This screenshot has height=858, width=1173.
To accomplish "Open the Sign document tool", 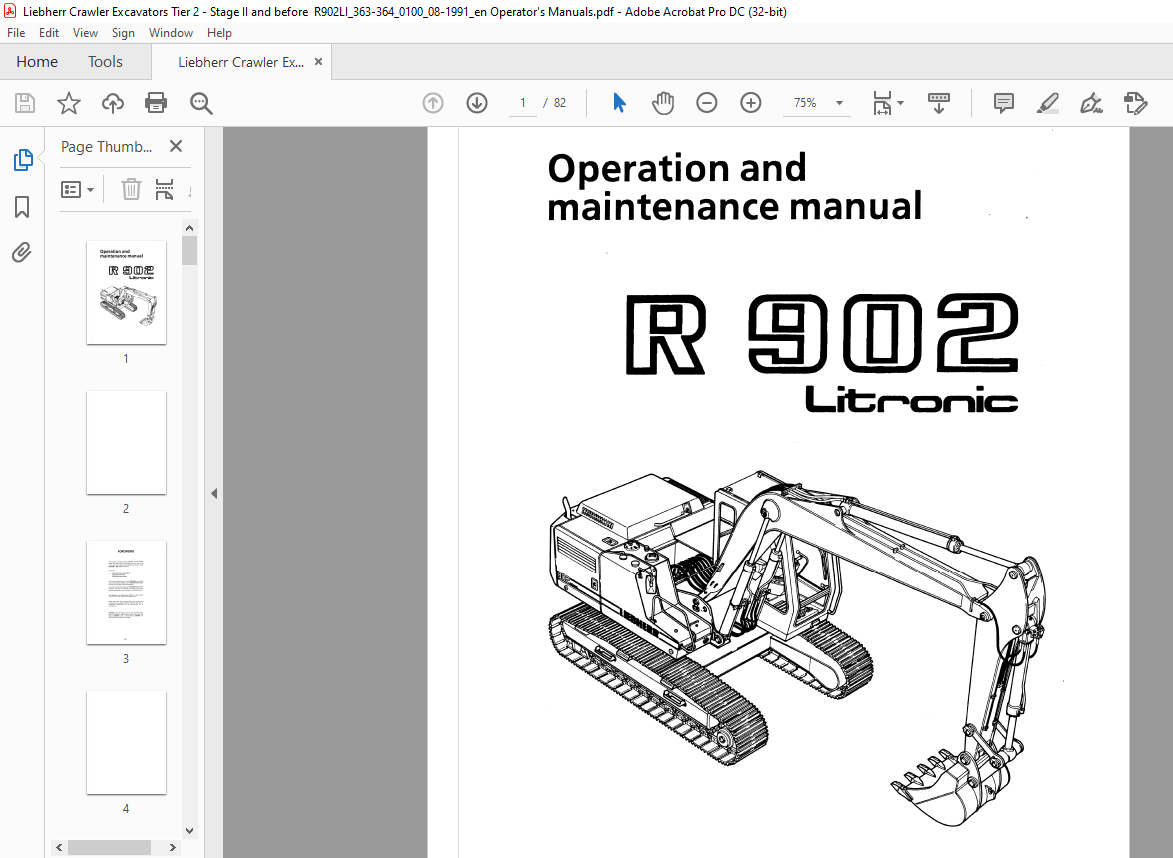I will 1091,102.
